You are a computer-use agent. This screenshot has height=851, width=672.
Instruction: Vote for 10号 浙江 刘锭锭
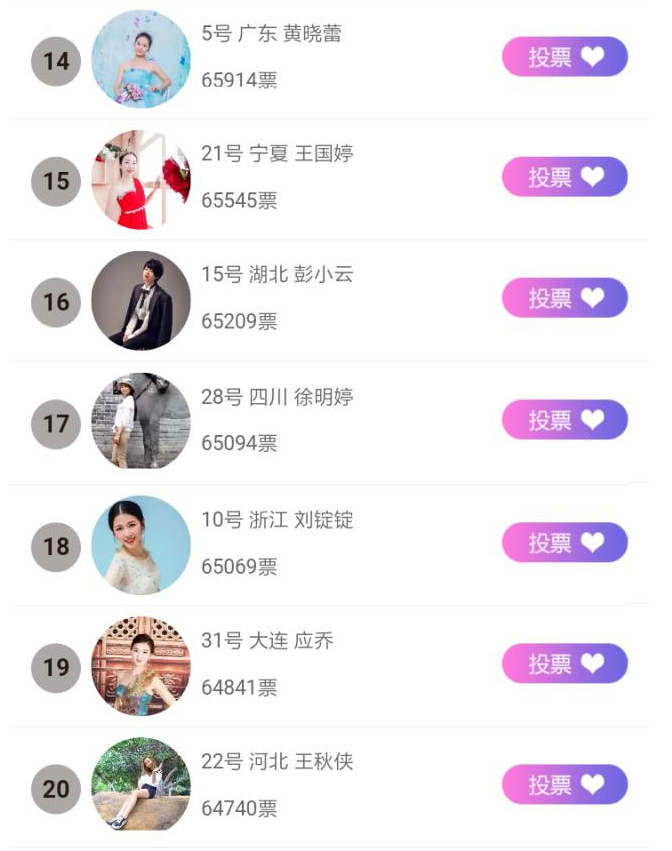(564, 542)
